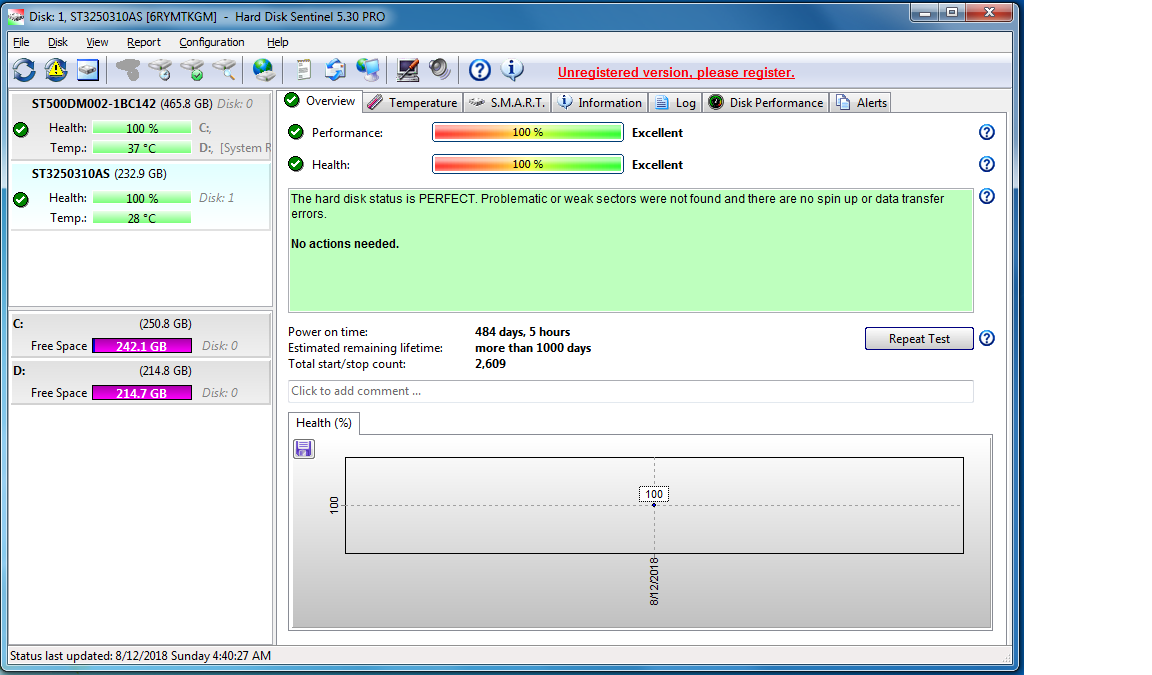This screenshot has height=675, width=1152.
Task: Click the blue info bubble toolbar icon
Action: [x=512, y=70]
